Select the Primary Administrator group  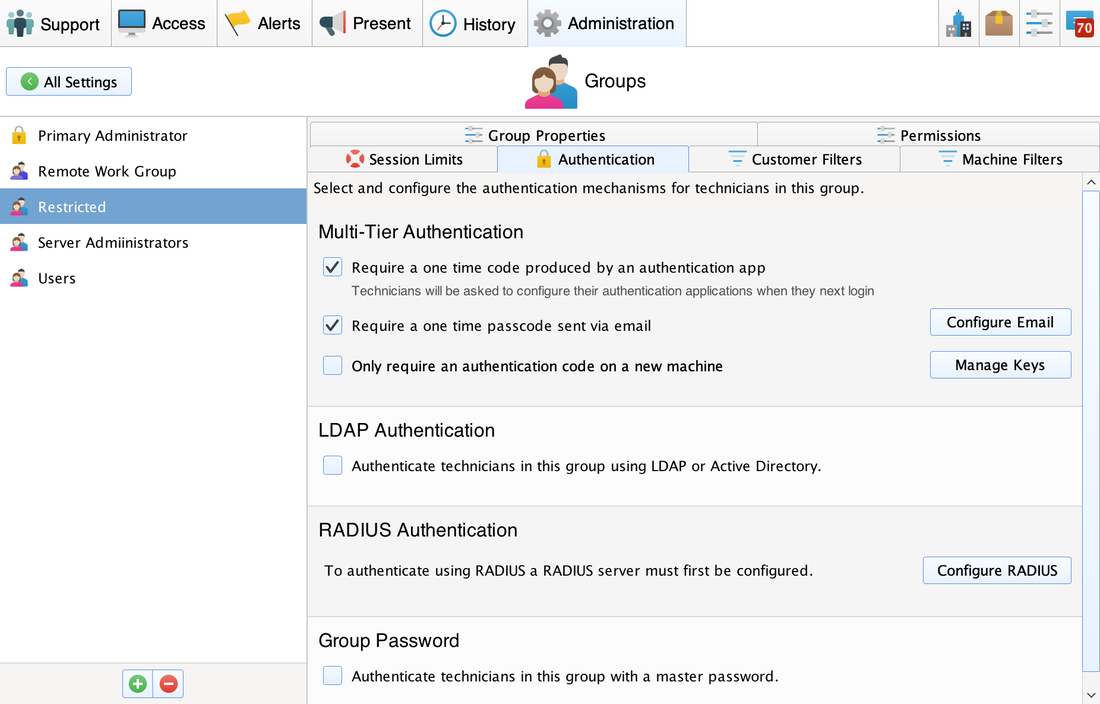point(153,135)
